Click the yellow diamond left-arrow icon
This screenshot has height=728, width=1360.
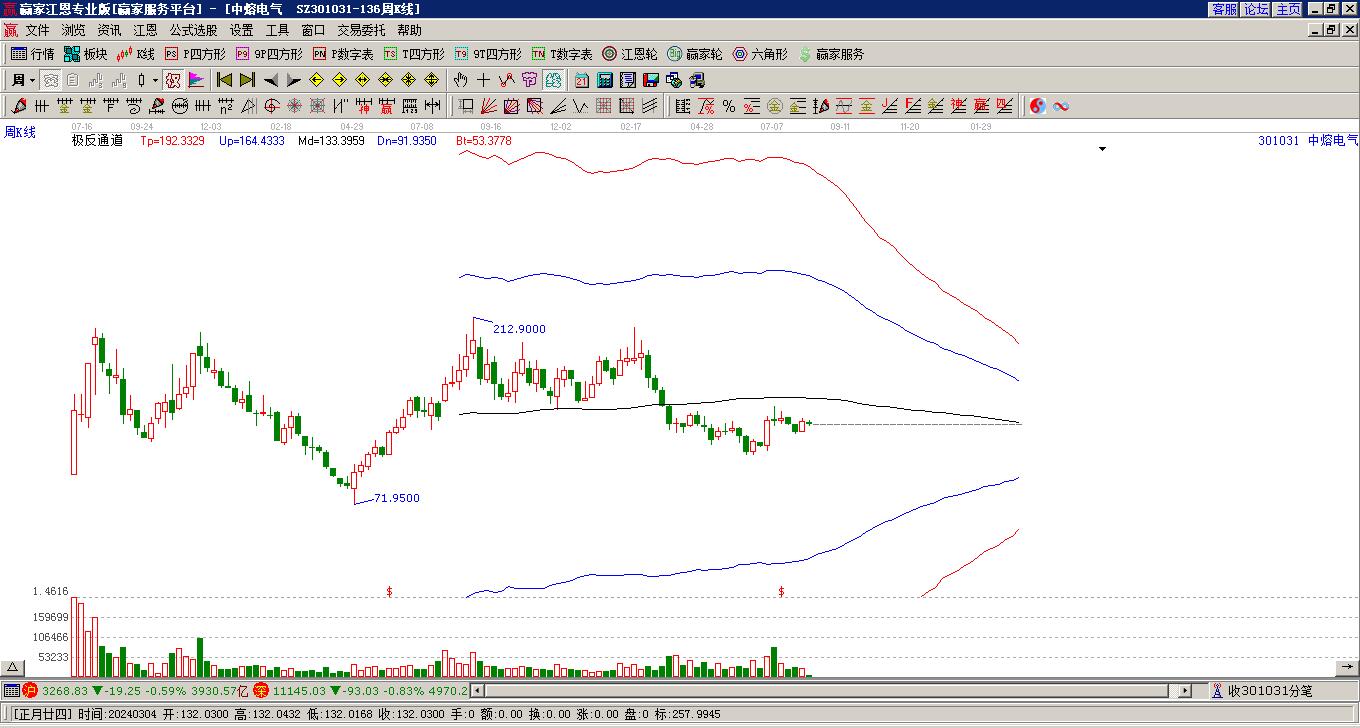tap(316, 80)
